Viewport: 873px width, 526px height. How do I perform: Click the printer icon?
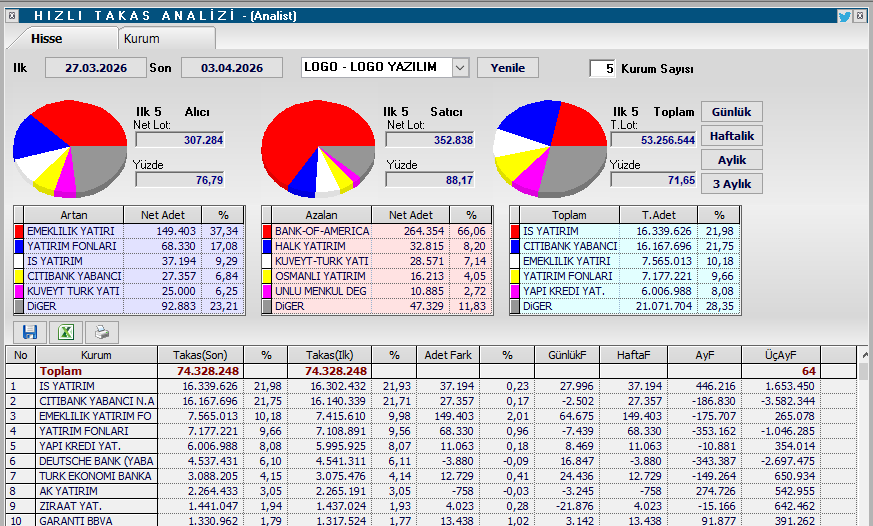pos(102,332)
